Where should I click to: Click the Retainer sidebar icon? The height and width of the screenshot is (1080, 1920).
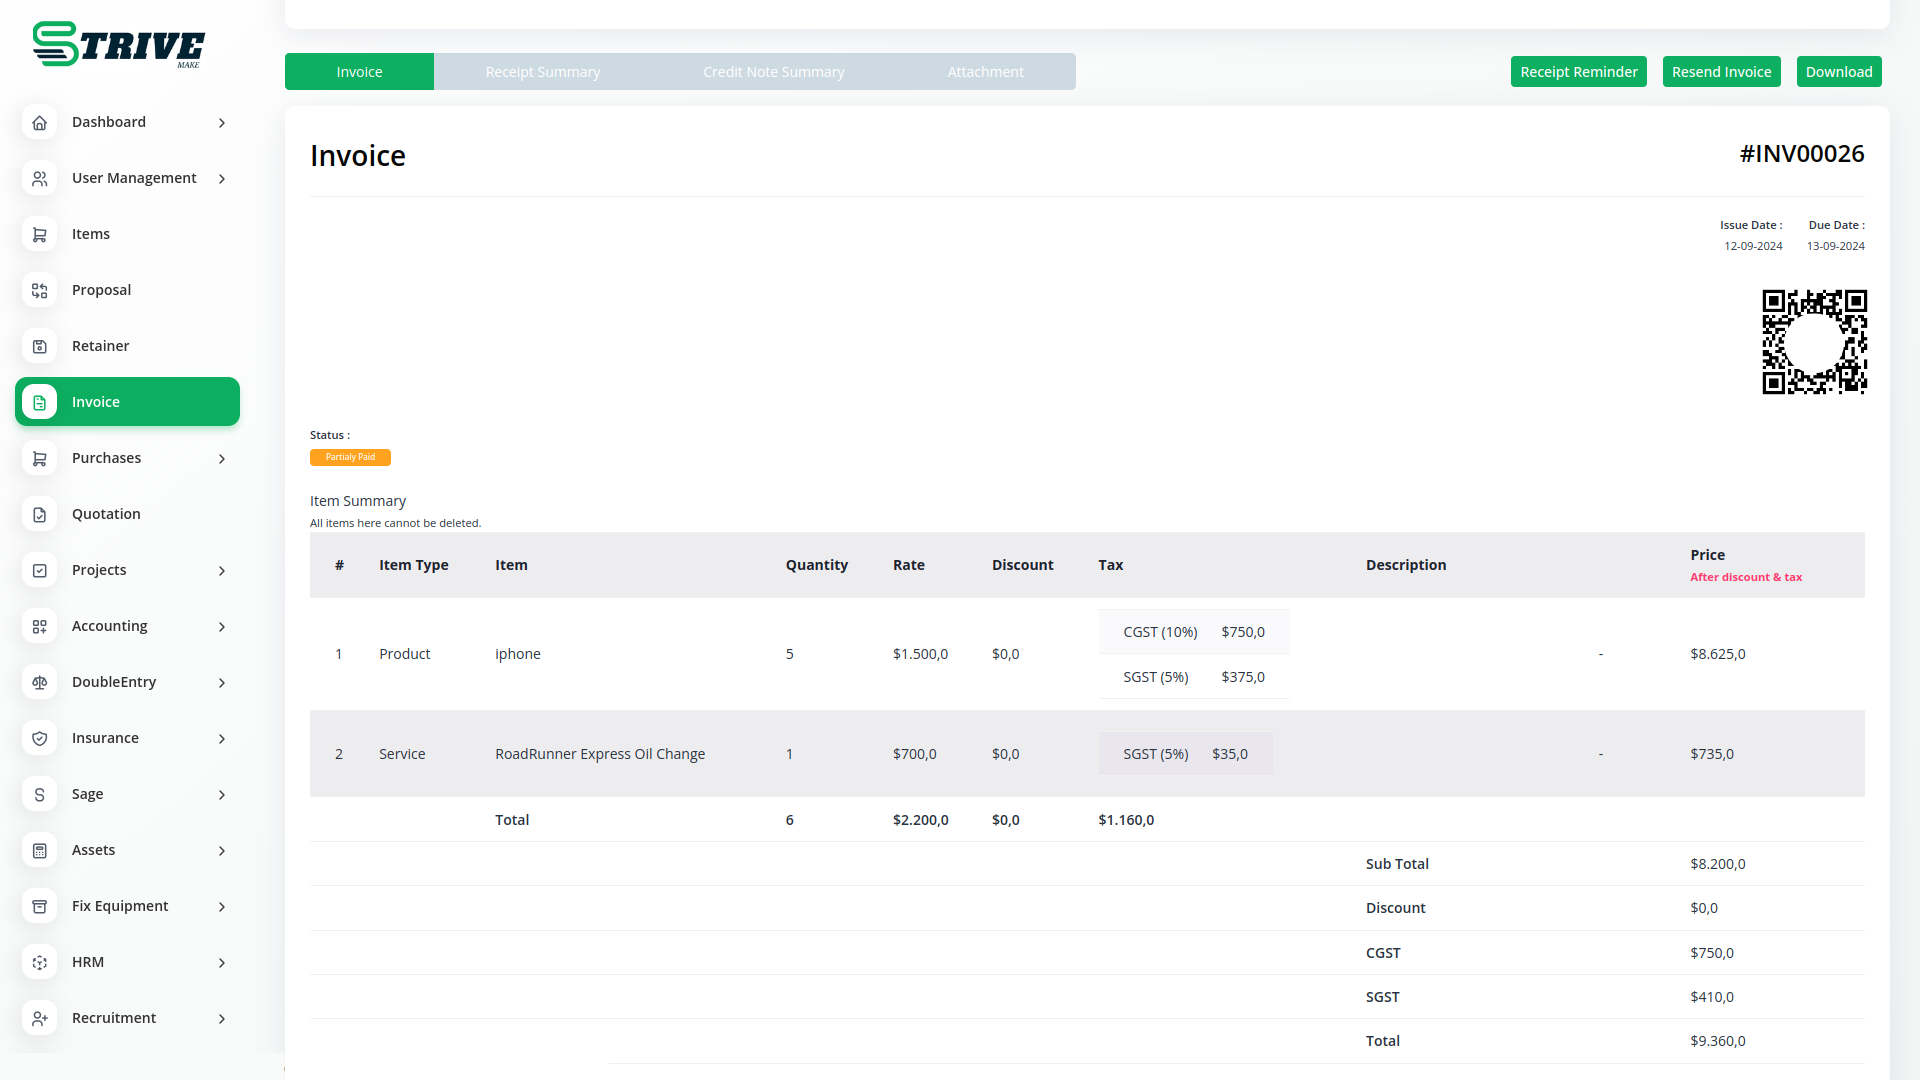pyautogui.click(x=39, y=346)
